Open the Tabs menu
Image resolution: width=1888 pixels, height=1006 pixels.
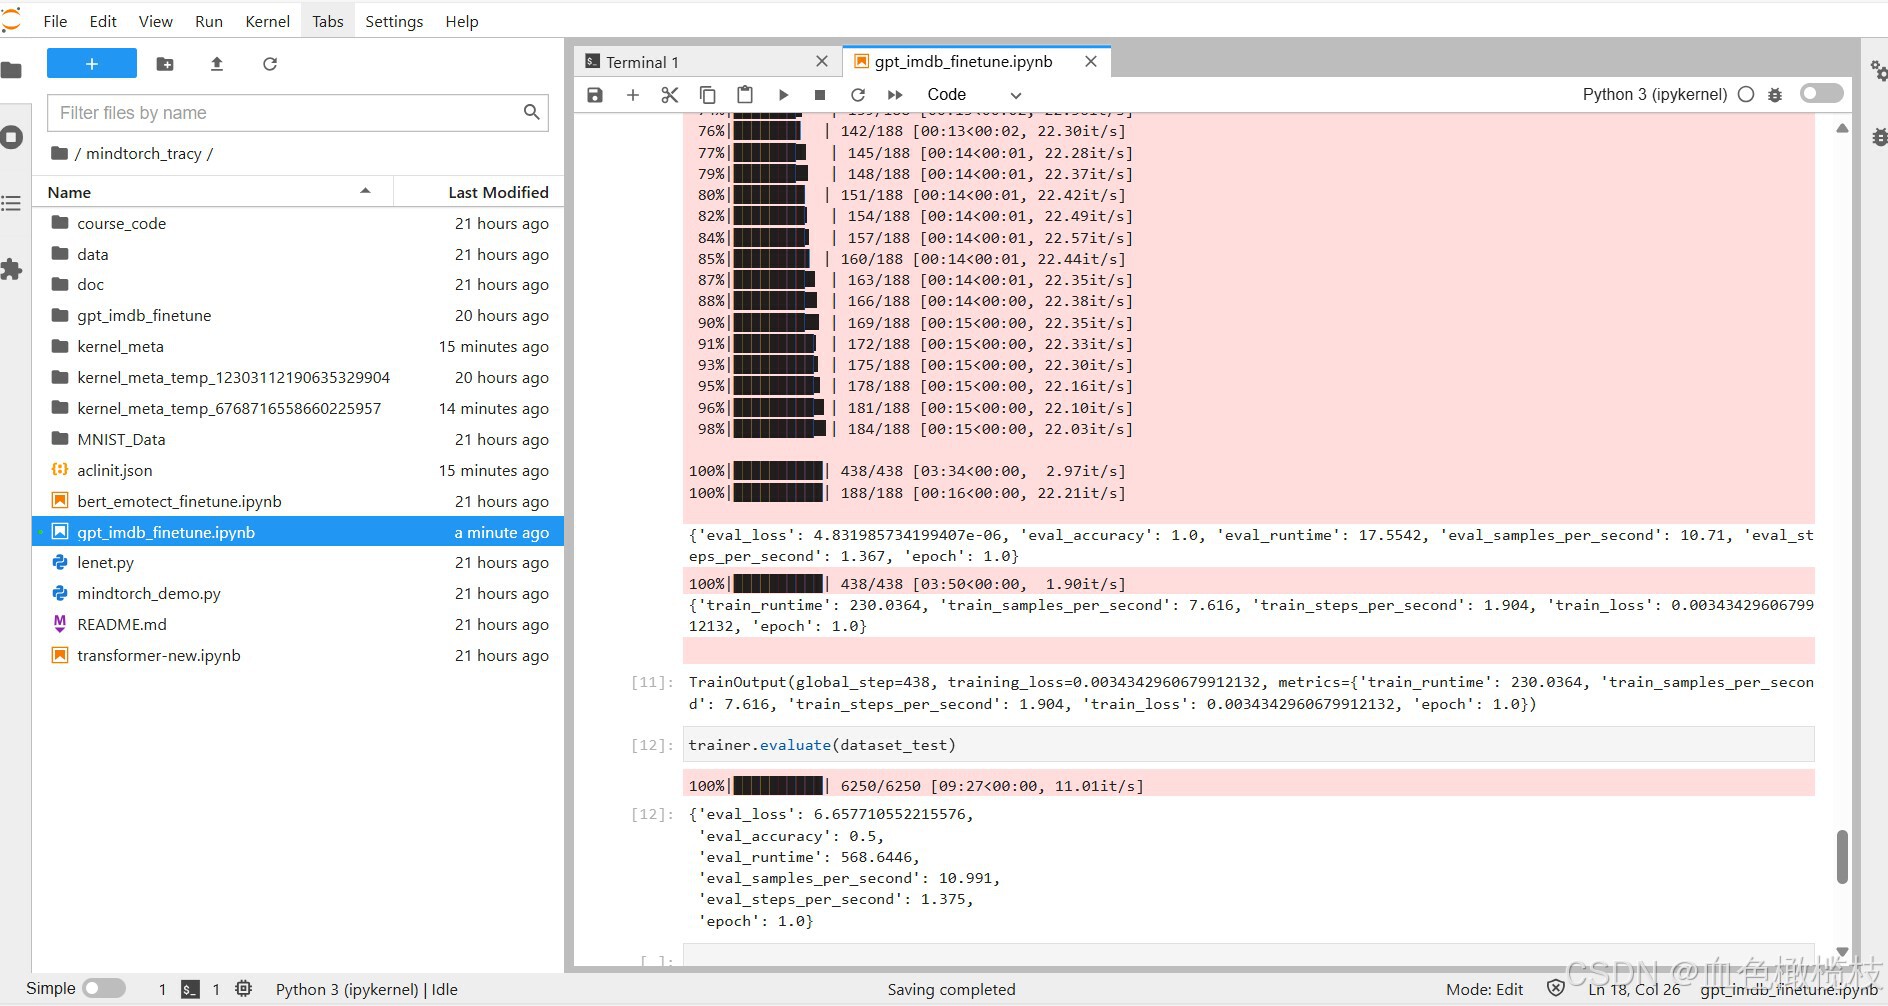[x=327, y=21]
